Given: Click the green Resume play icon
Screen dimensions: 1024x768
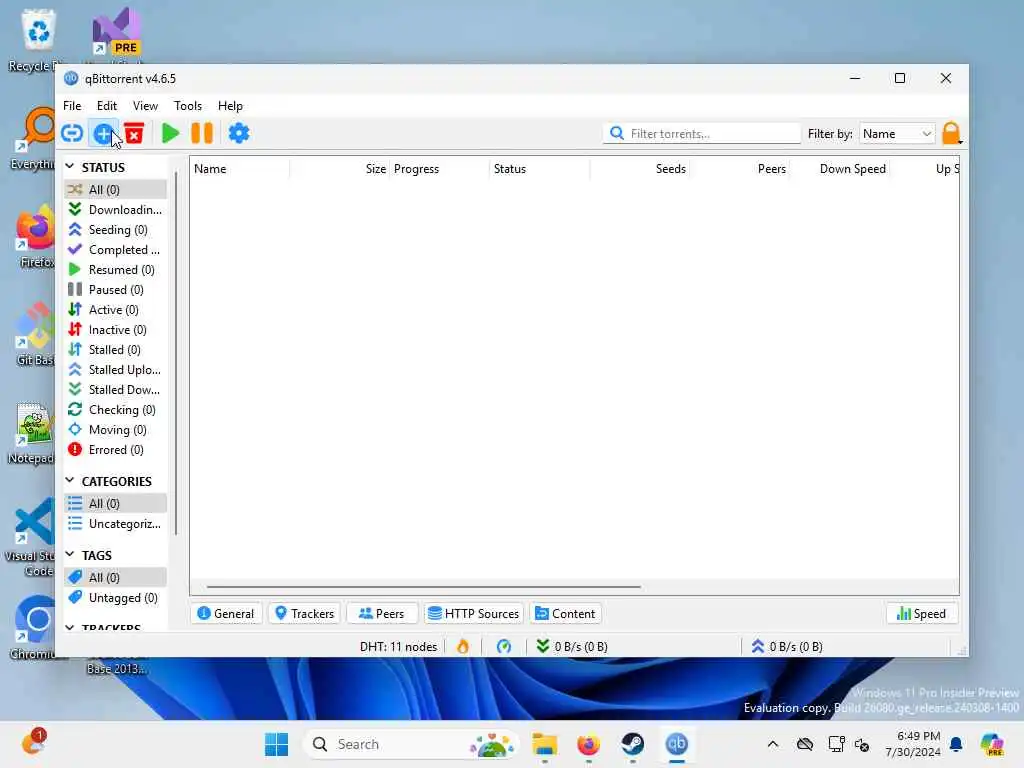Looking at the screenshot, I should pyautogui.click(x=170, y=133).
